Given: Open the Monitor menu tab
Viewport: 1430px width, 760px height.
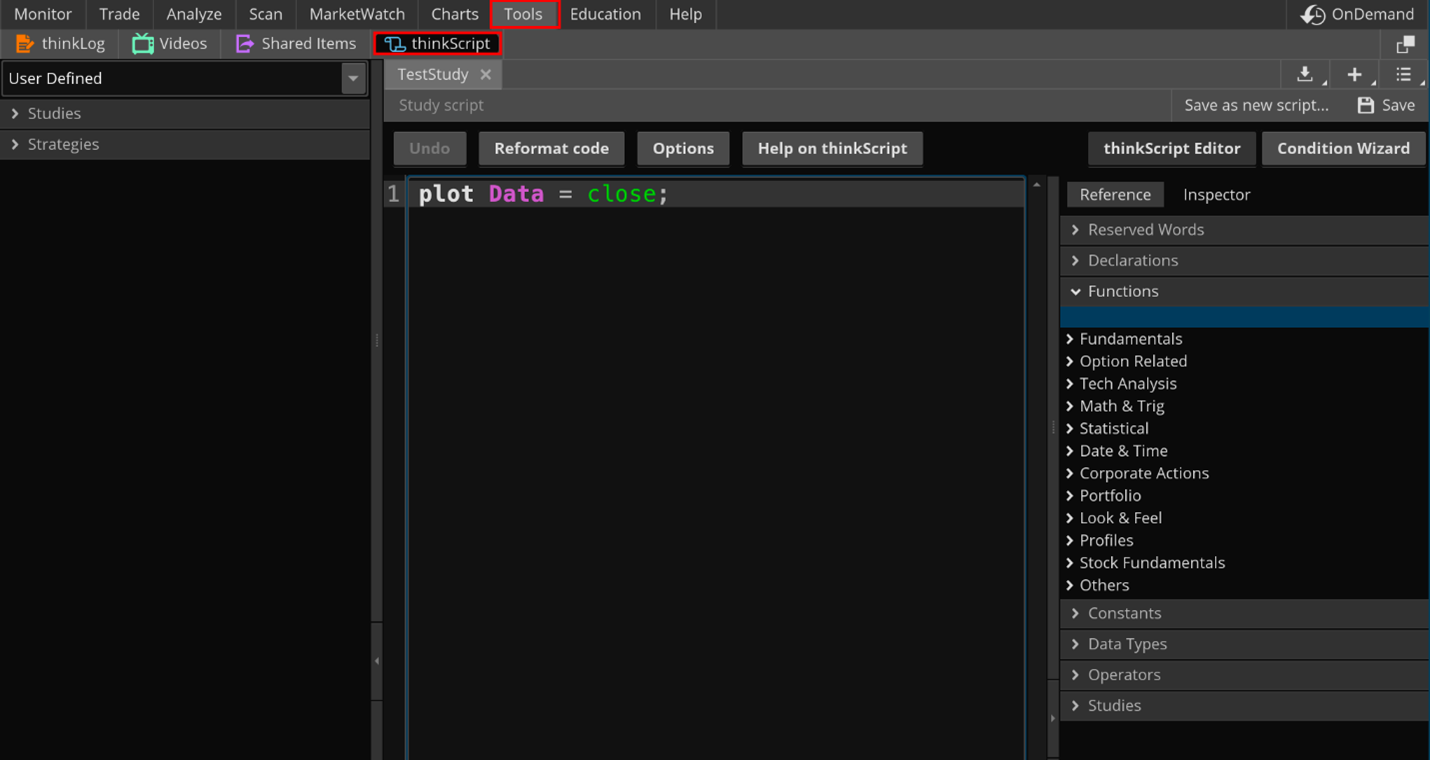Looking at the screenshot, I should pos(43,14).
